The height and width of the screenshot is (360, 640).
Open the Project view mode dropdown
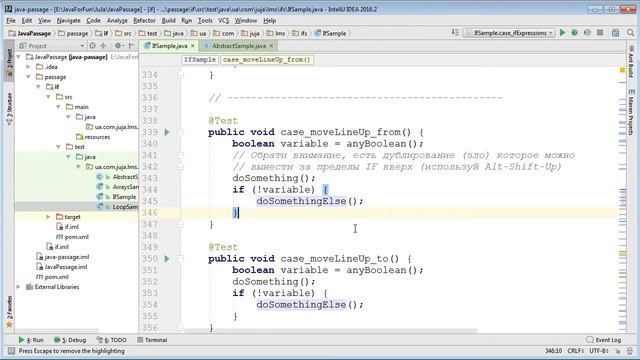coord(52,46)
